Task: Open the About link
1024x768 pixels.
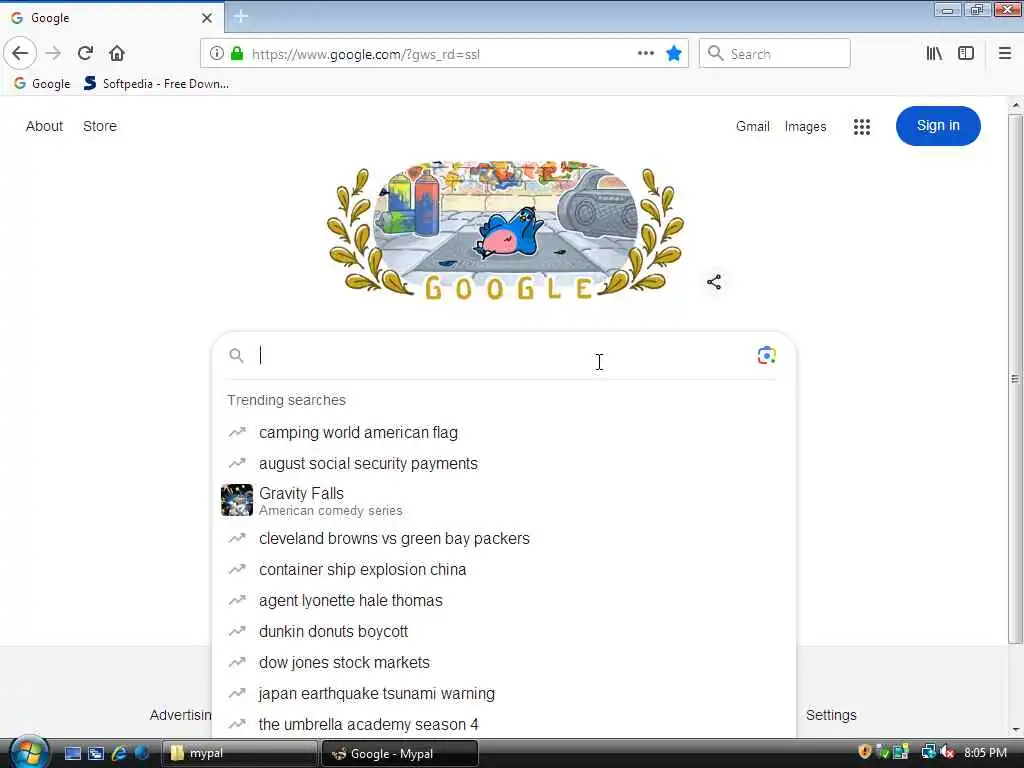Action: click(44, 126)
